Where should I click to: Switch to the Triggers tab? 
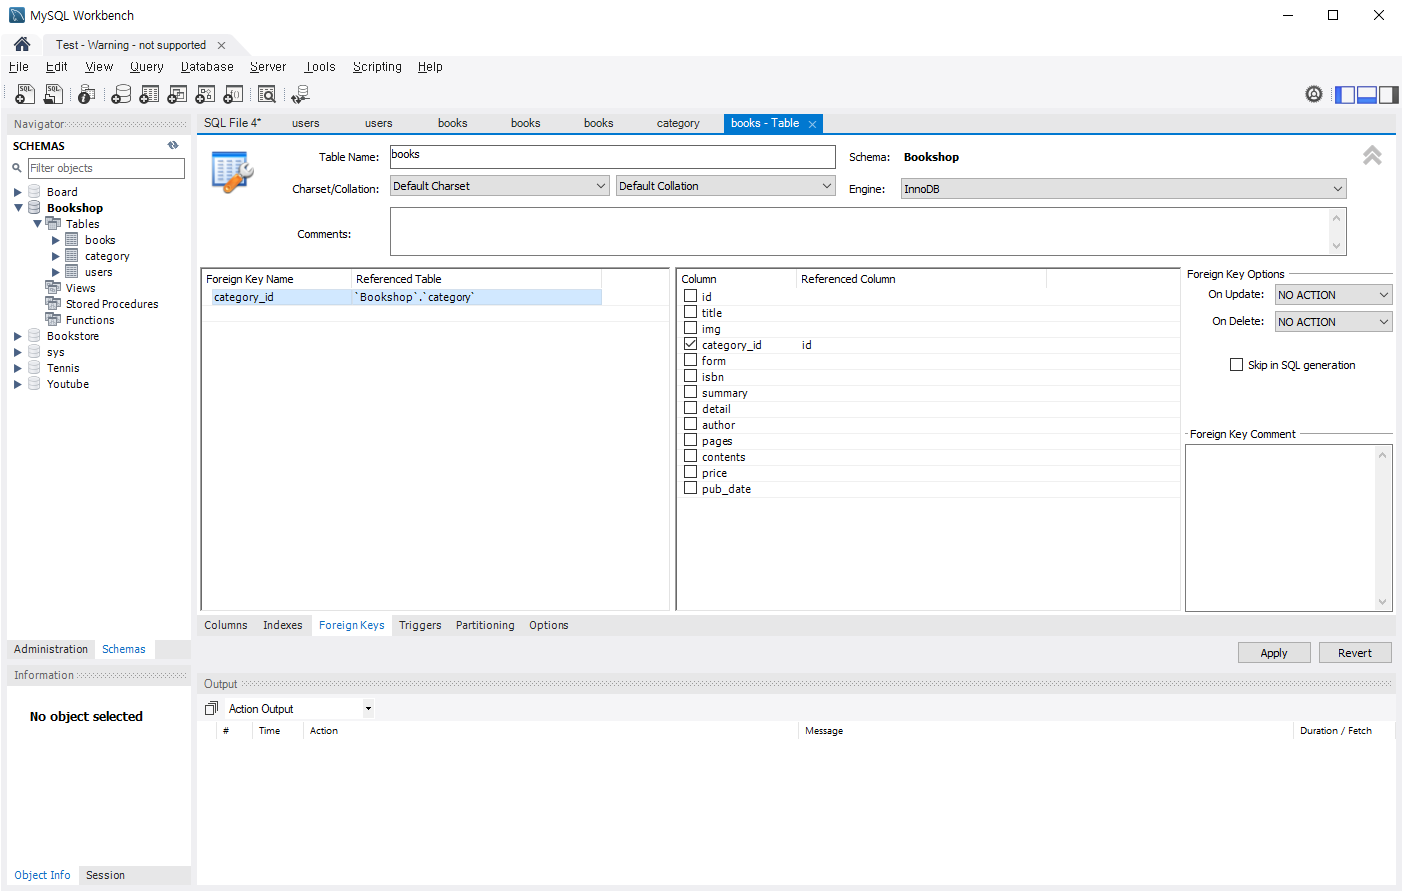(420, 625)
